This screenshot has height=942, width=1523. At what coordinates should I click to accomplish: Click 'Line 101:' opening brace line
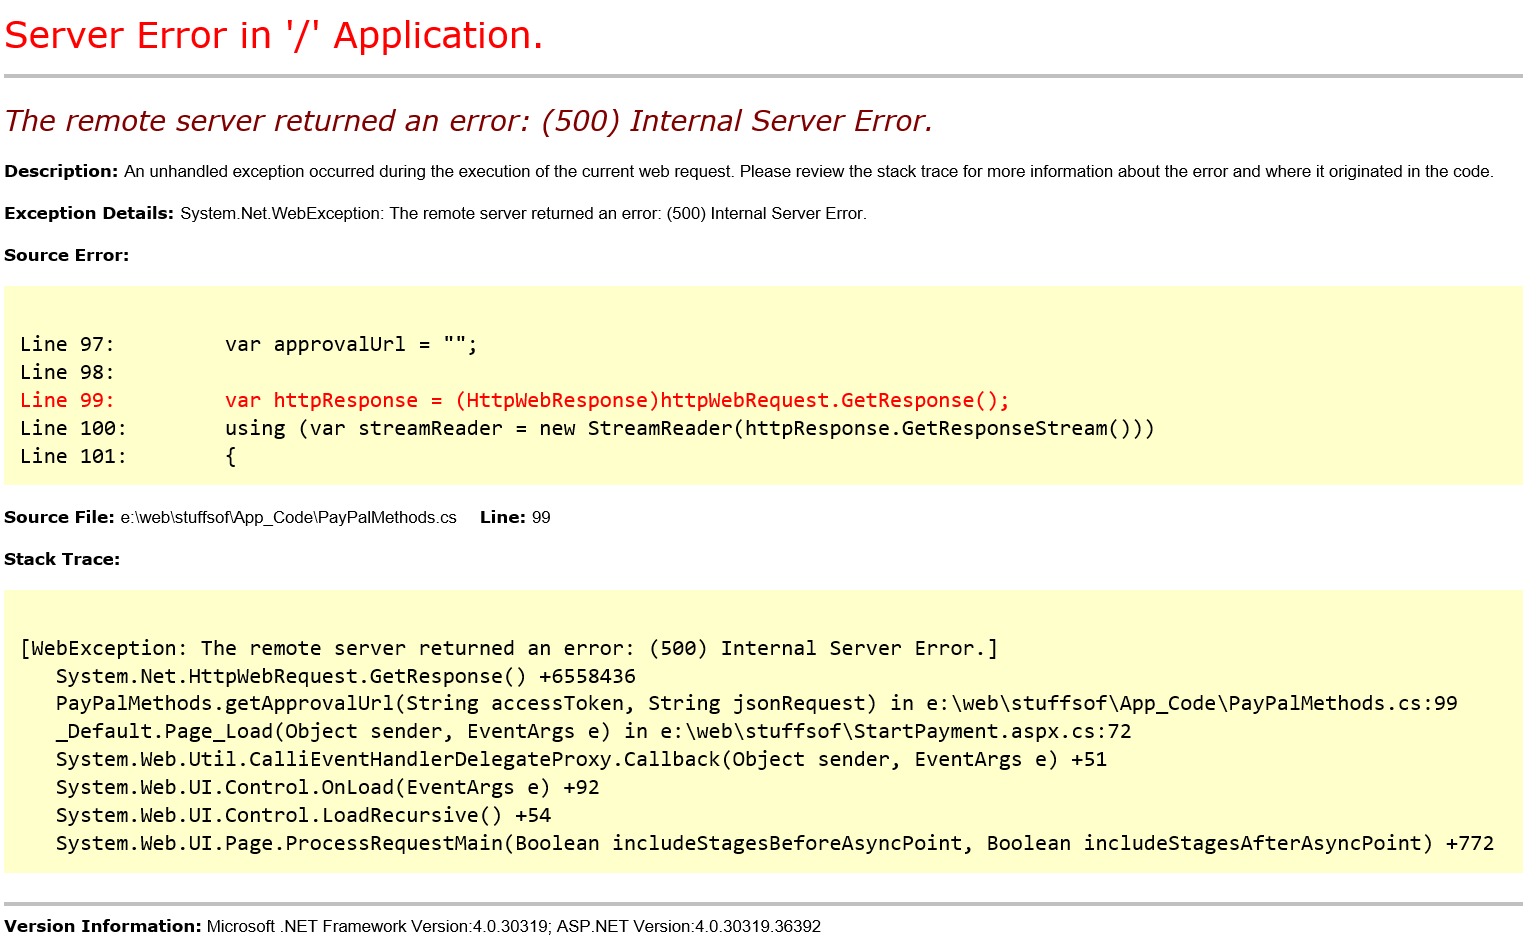point(128,456)
